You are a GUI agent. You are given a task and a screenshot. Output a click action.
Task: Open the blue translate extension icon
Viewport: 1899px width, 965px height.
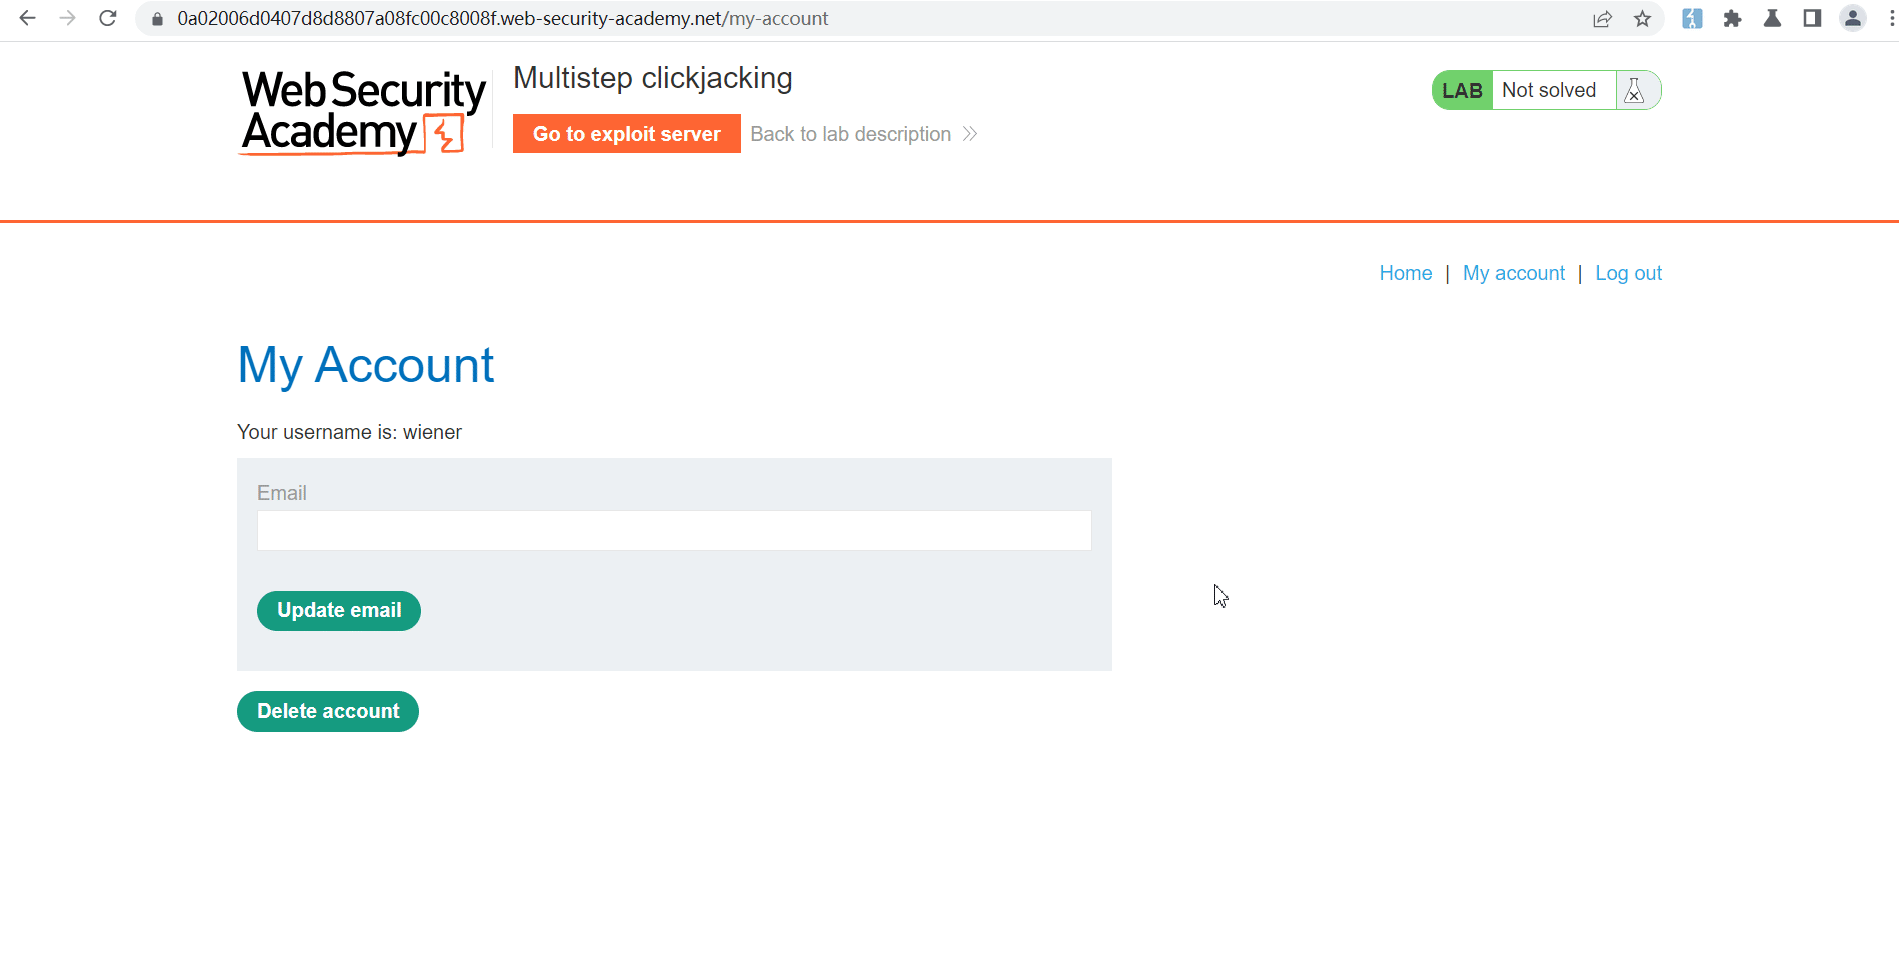point(1692,18)
